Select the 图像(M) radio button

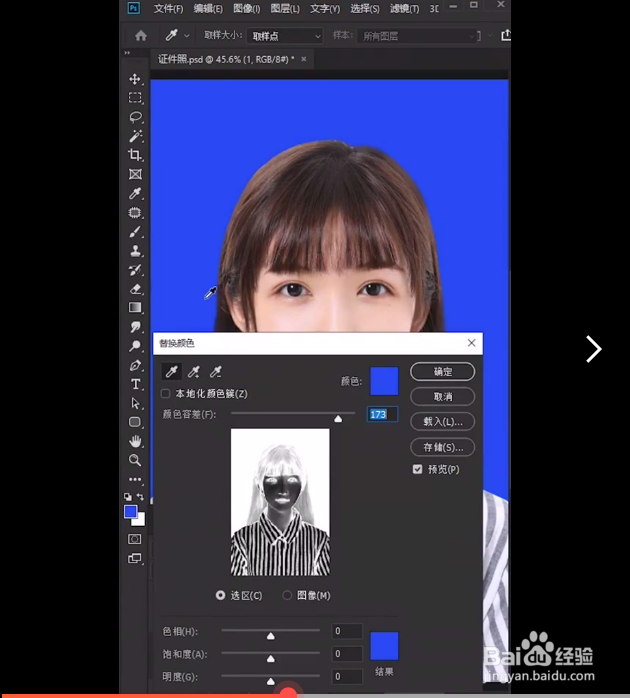click(287, 595)
